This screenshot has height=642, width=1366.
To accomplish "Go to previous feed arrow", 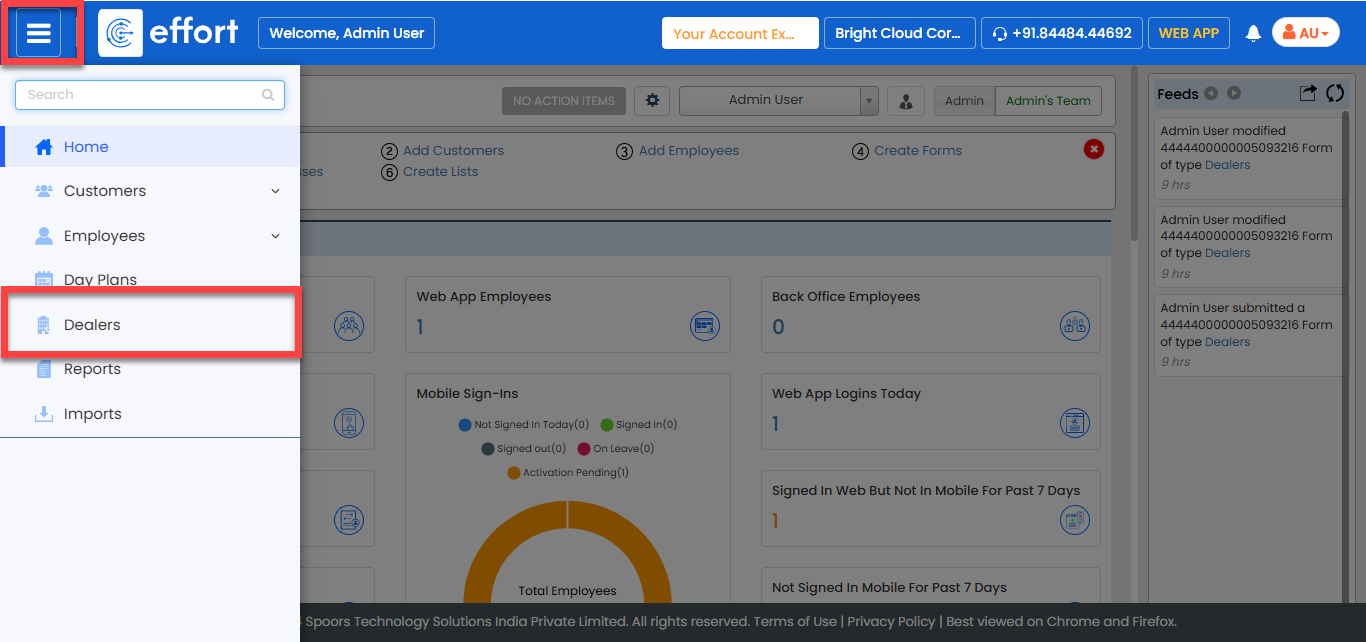I will pyautogui.click(x=1211, y=93).
